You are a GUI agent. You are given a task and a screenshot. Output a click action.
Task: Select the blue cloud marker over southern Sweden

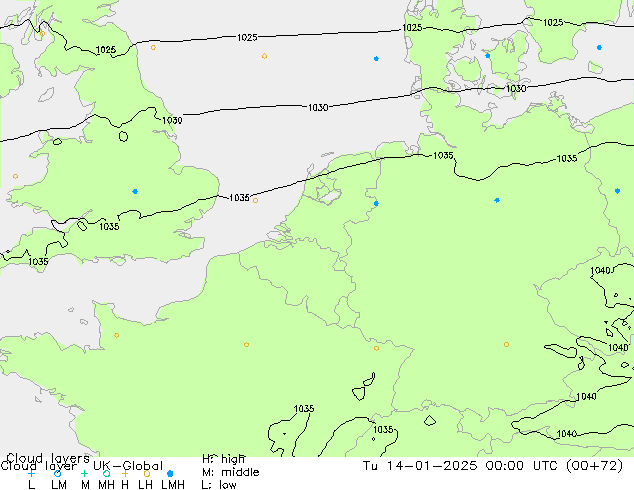tap(599, 47)
